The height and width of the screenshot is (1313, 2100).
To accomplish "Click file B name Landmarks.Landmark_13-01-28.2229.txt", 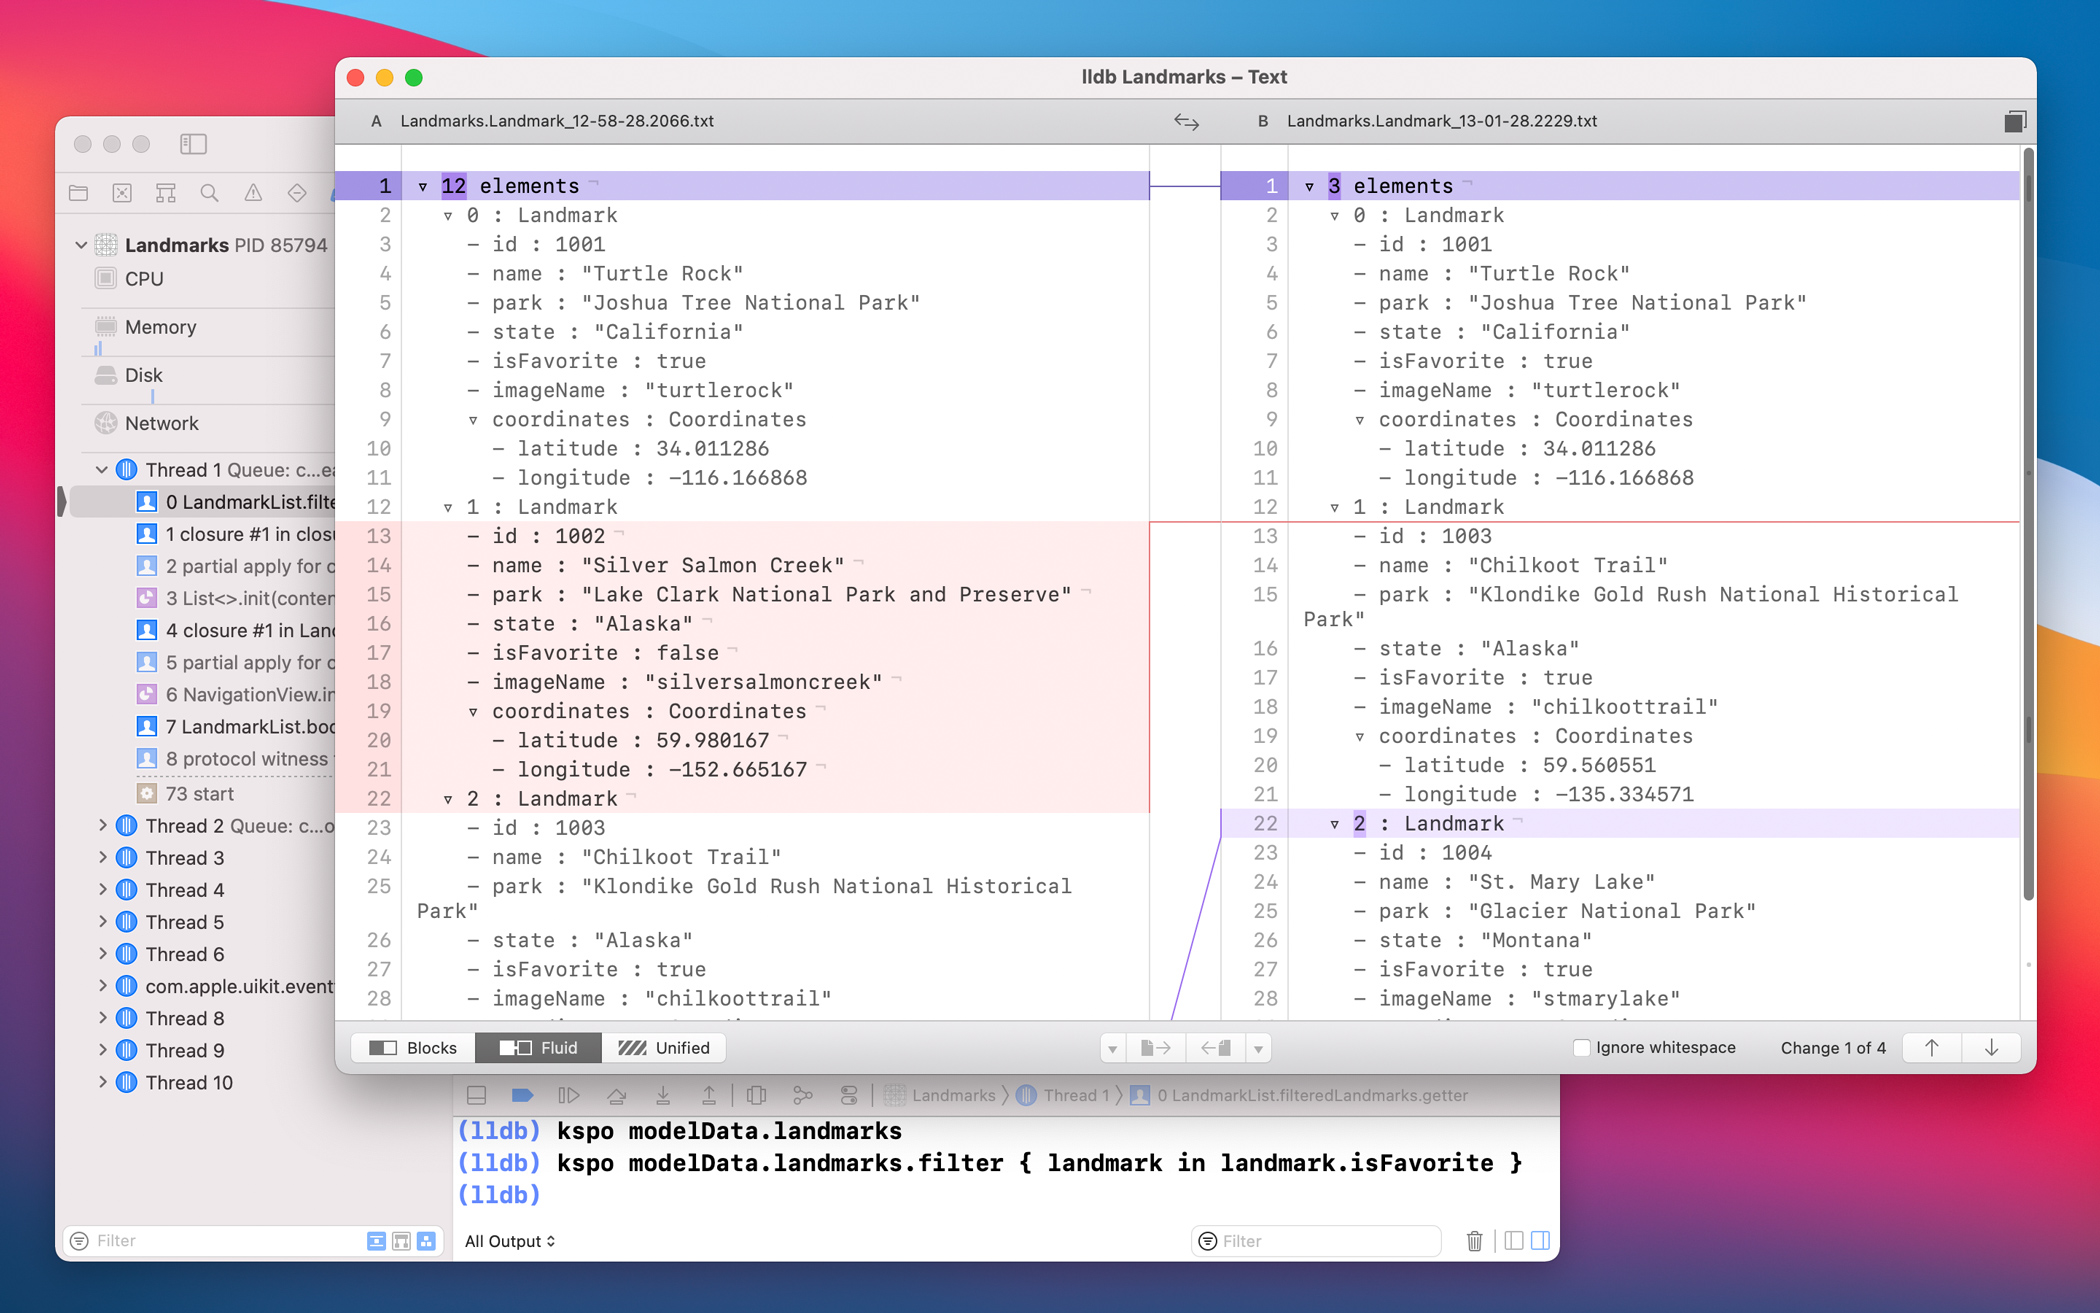I will [x=1442, y=121].
